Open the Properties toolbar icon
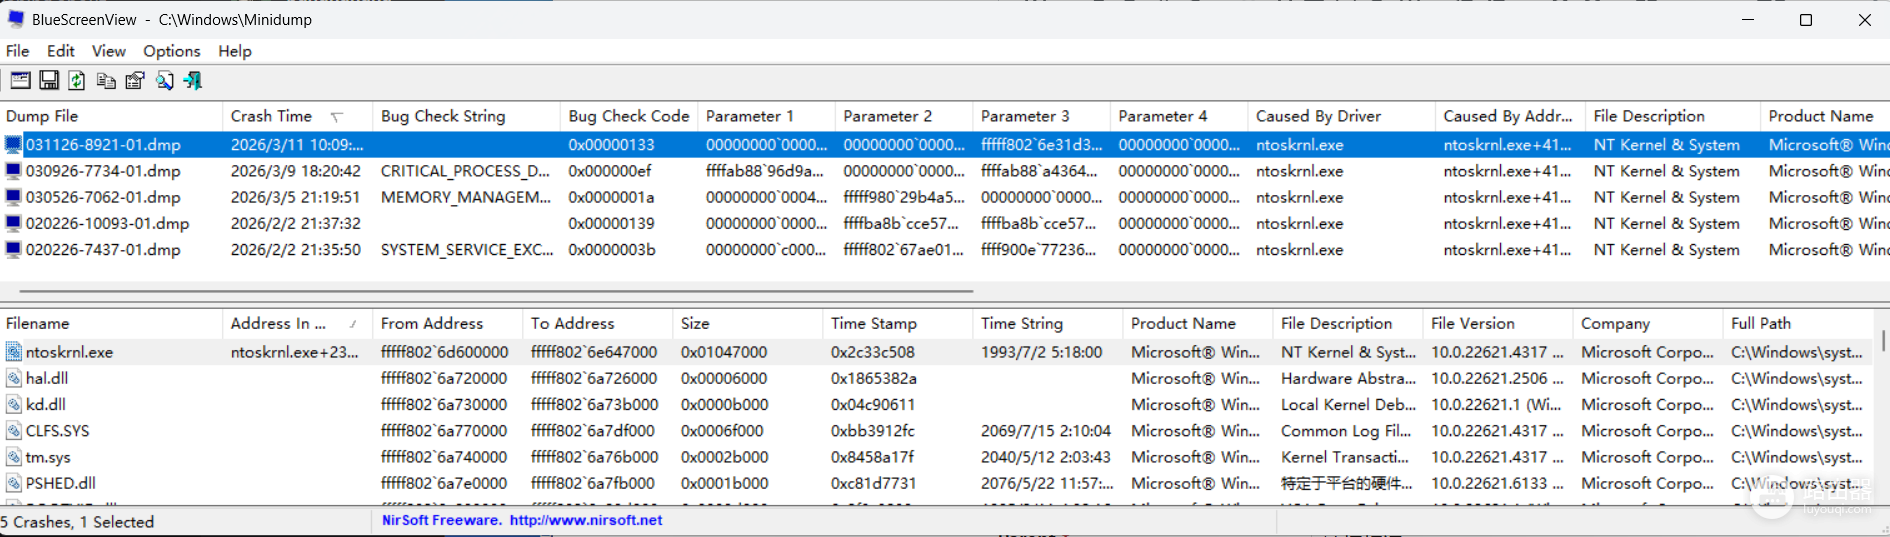Image resolution: width=1890 pixels, height=537 pixels. click(x=135, y=81)
